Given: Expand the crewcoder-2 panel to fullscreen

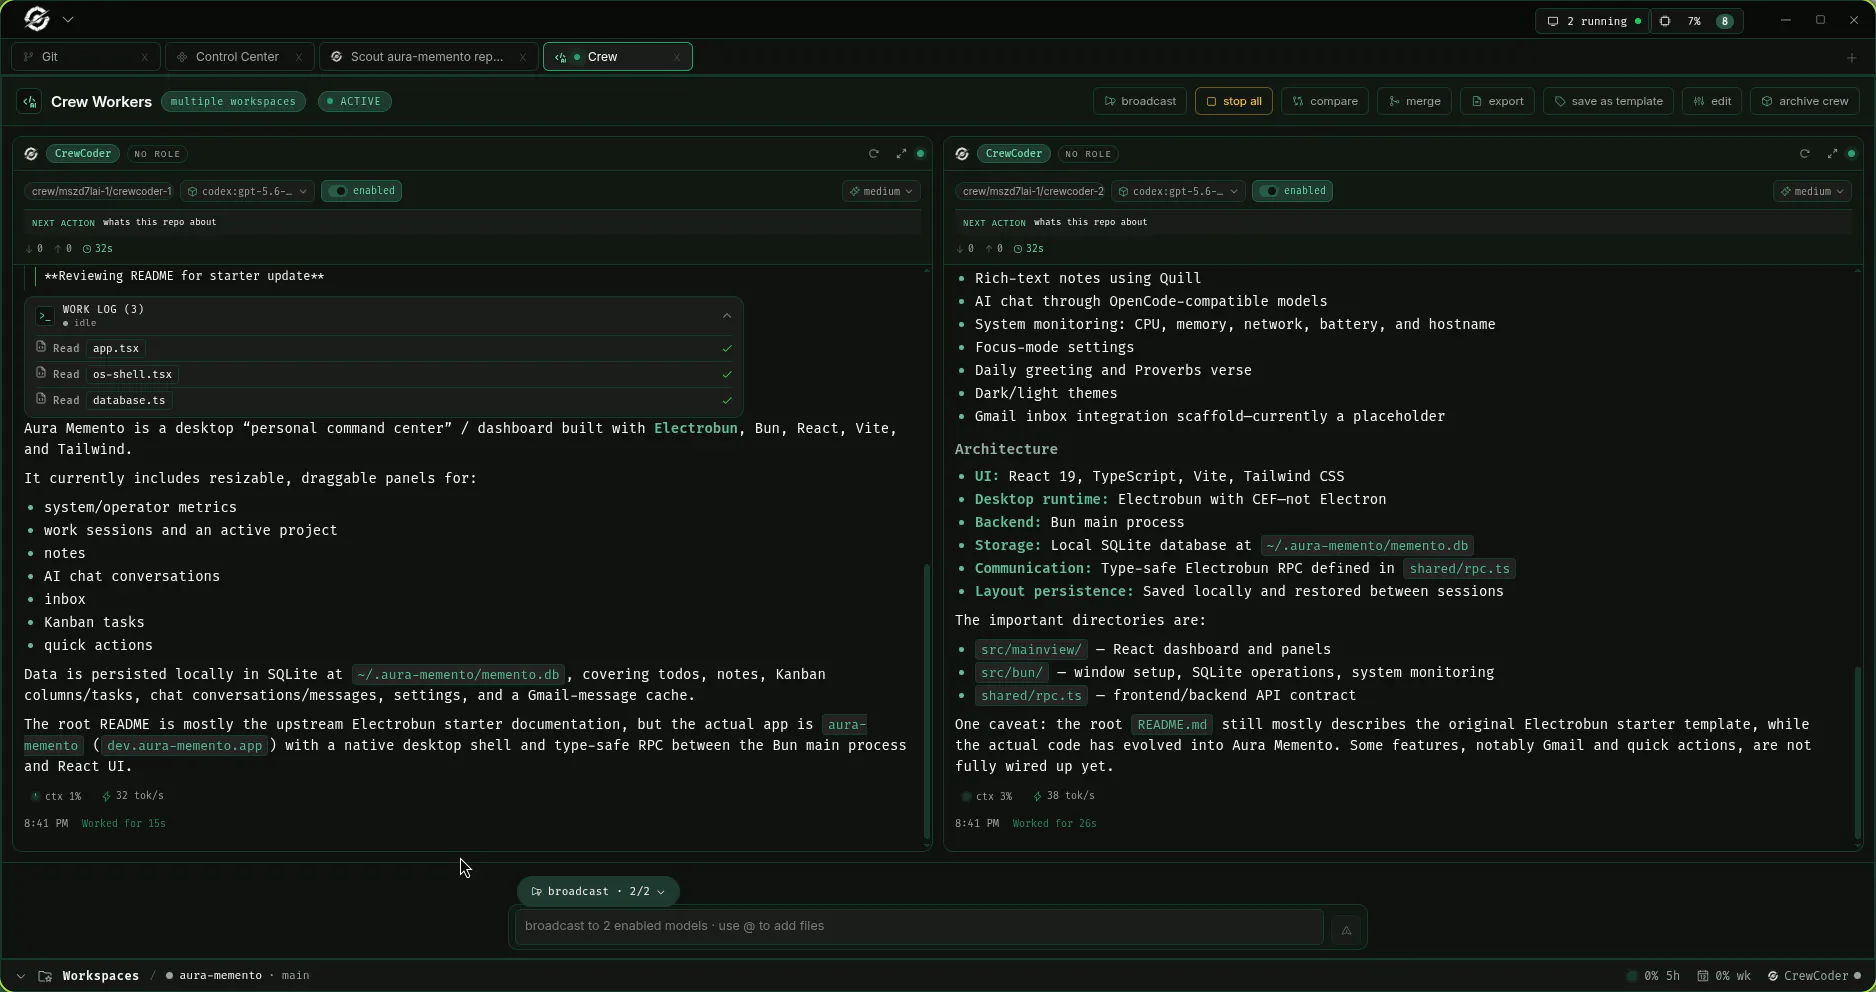Looking at the screenshot, I should [x=1832, y=153].
